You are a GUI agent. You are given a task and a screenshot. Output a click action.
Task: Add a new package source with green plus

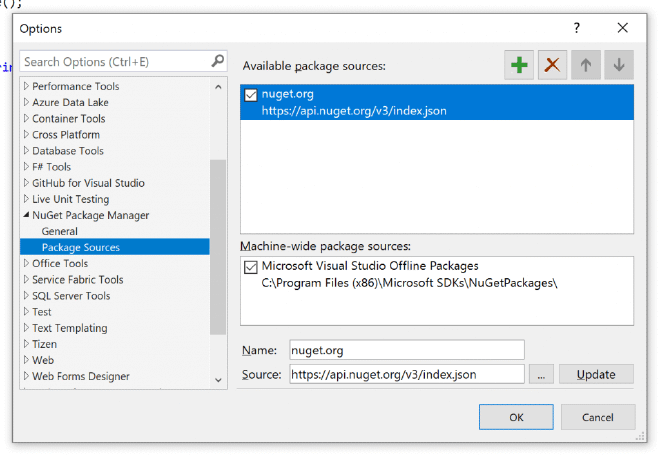click(x=519, y=65)
